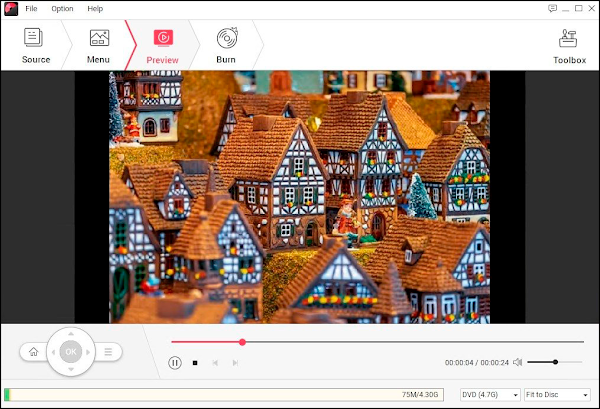Click the app logo icon
Screen dimensions: 600x409
(11, 9)
